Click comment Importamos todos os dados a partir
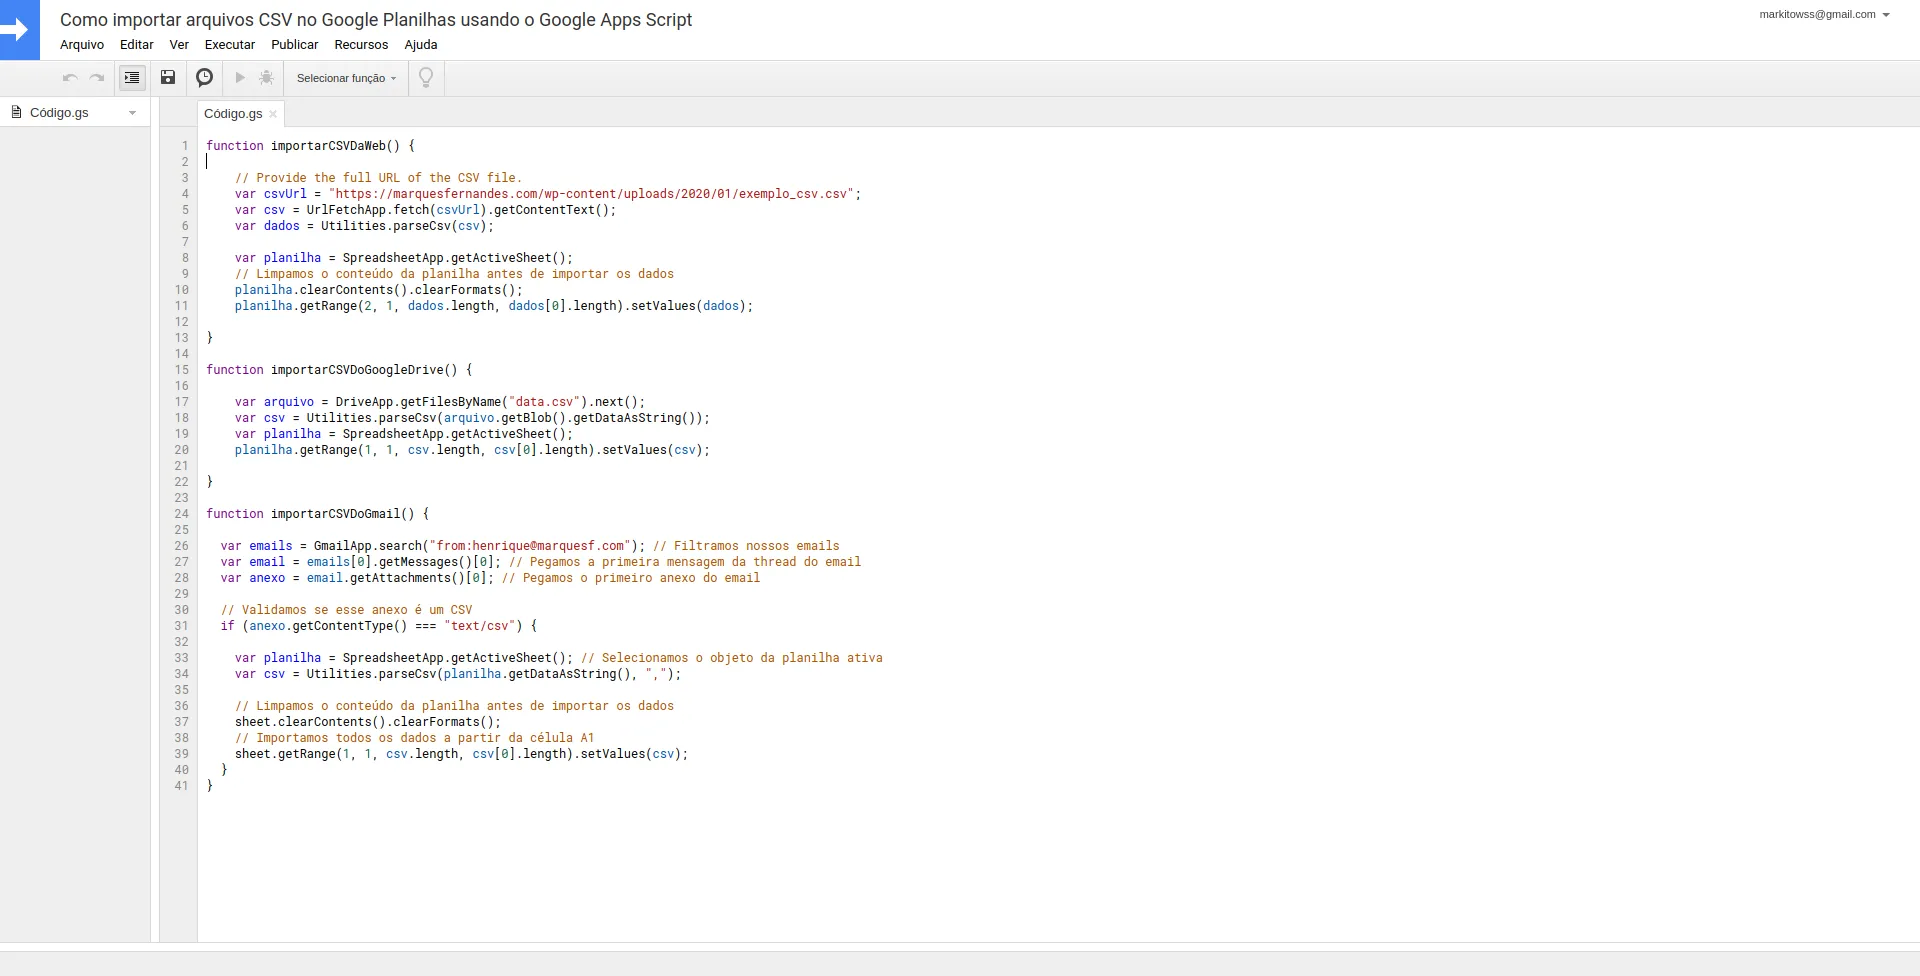The width and height of the screenshot is (1920, 976). click(414, 738)
